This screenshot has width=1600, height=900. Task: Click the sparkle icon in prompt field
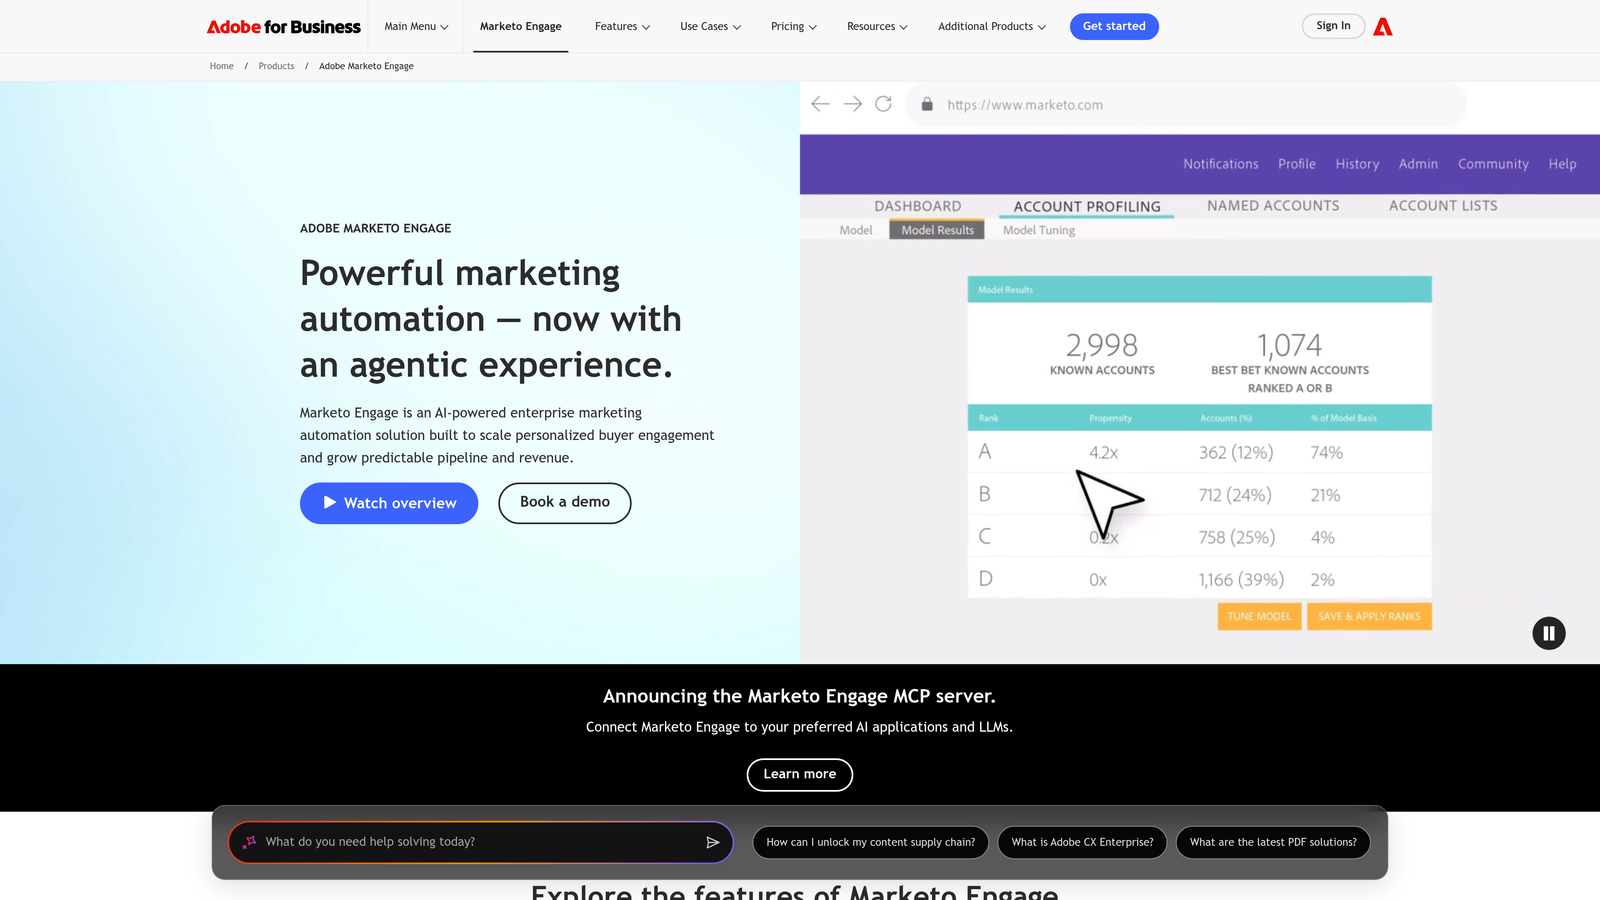(249, 842)
